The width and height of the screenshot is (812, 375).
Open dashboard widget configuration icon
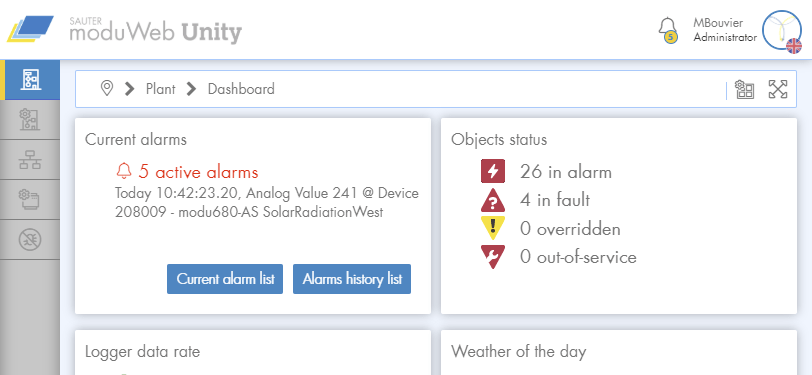(x=745, y=89)
